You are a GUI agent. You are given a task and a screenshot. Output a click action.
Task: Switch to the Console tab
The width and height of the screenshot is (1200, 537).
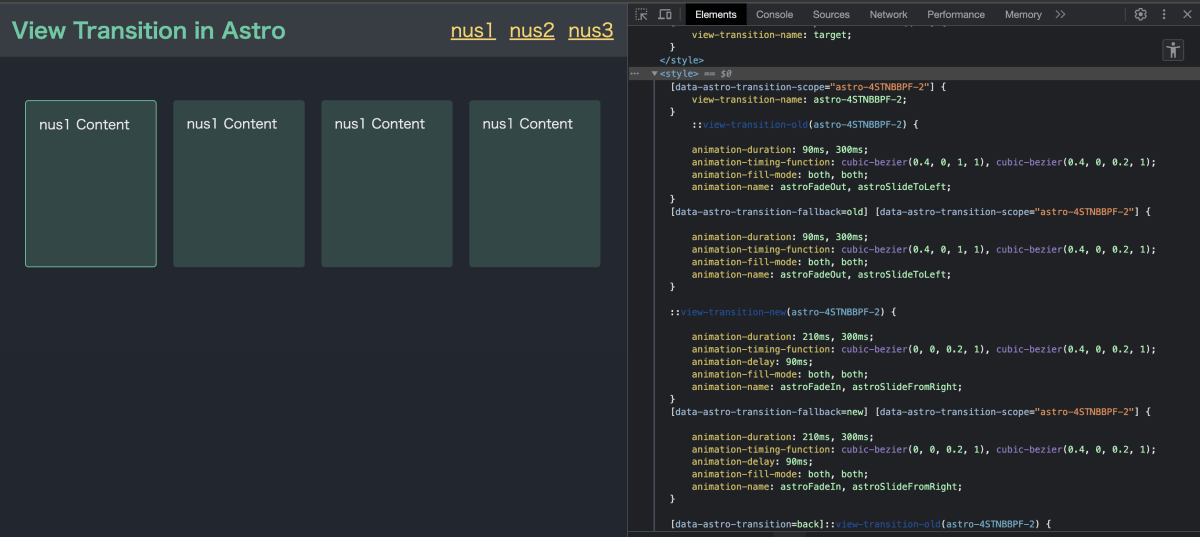(774, 14)
